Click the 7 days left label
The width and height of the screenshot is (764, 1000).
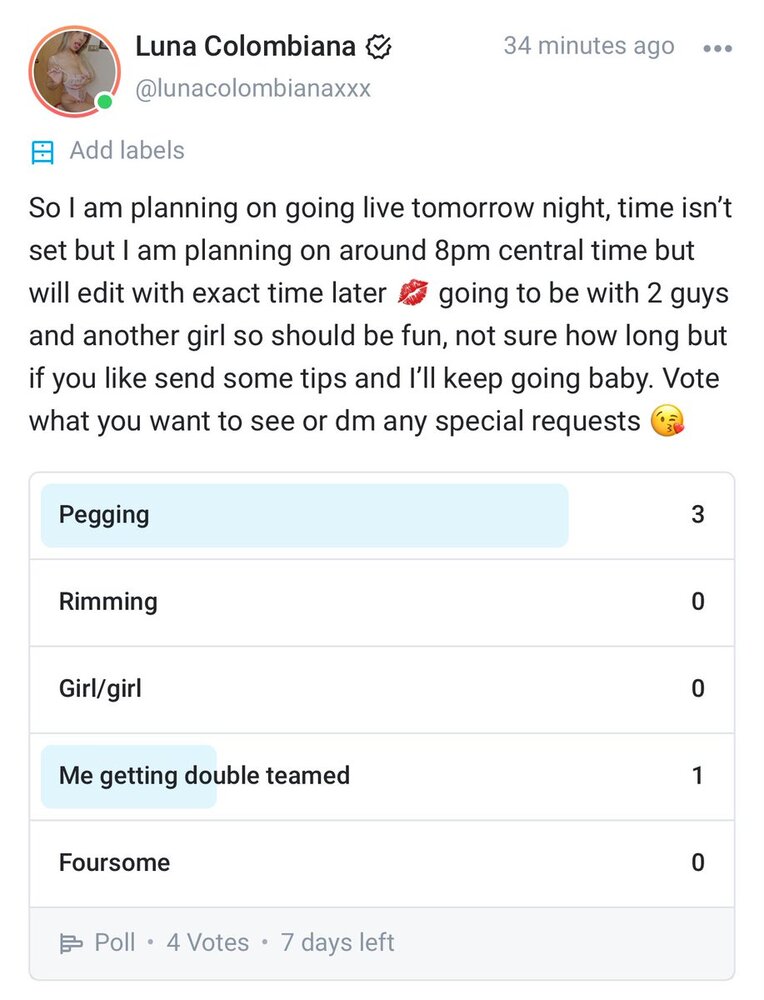tap(337, 943)
